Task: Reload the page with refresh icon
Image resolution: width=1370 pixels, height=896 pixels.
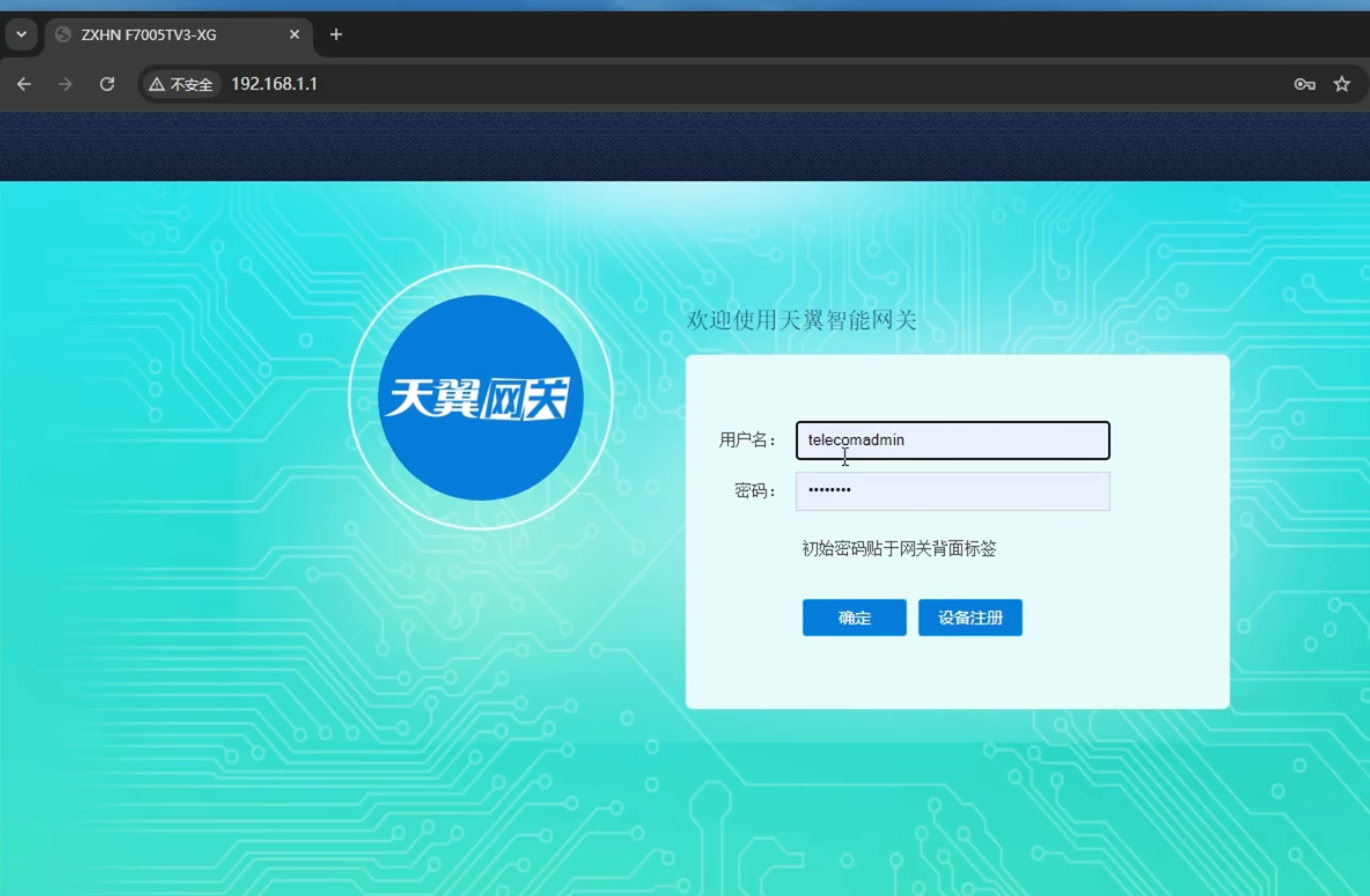Action: tap(107, 84)
